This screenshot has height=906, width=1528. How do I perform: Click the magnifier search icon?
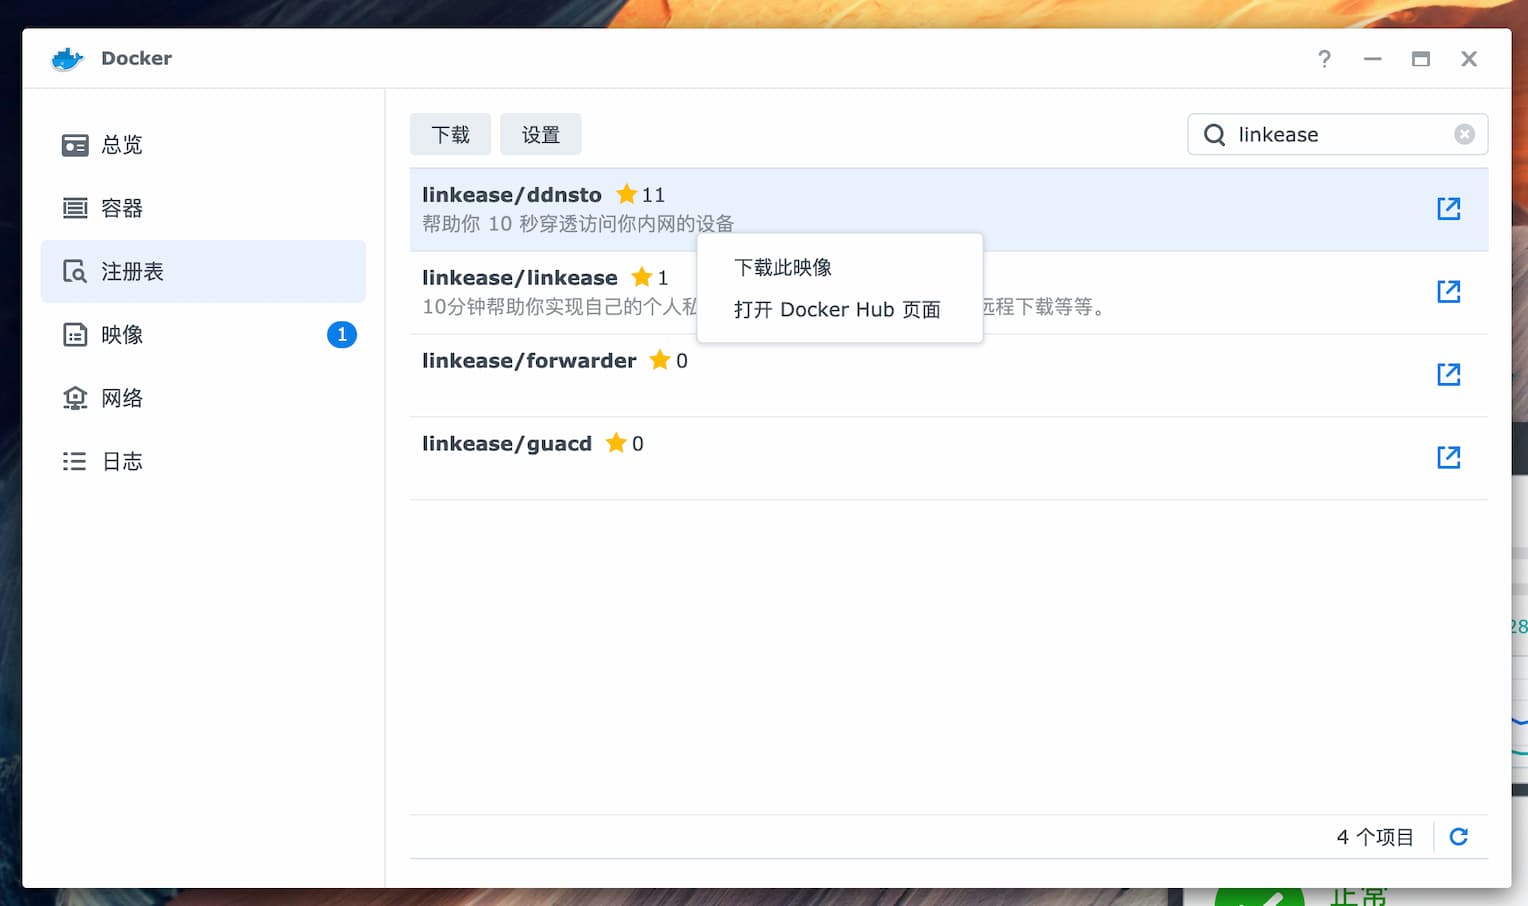click(1214, 134)
